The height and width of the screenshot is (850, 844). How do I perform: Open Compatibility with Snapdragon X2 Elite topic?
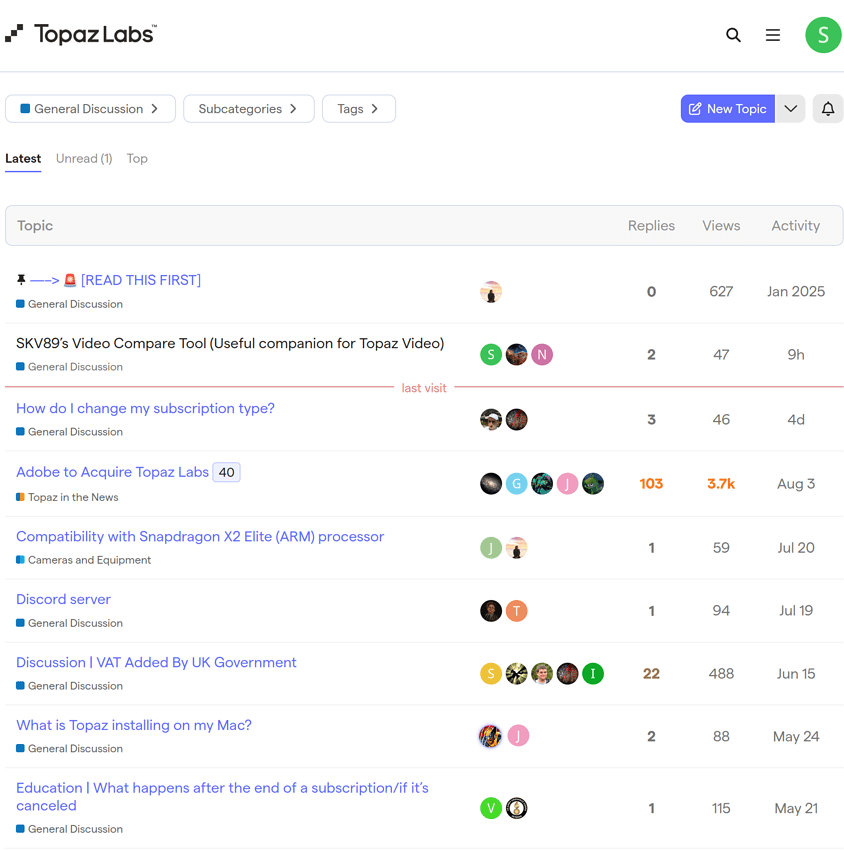point(200,536)
